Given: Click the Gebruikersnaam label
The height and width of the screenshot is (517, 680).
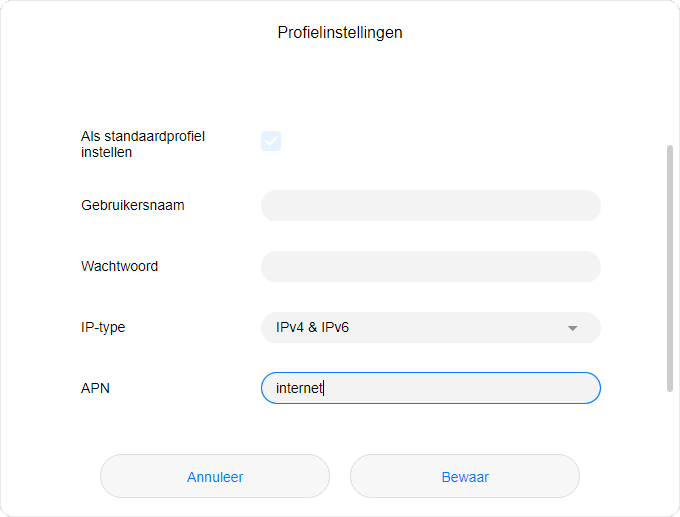Looking at the screenshot, I should 133,206.
